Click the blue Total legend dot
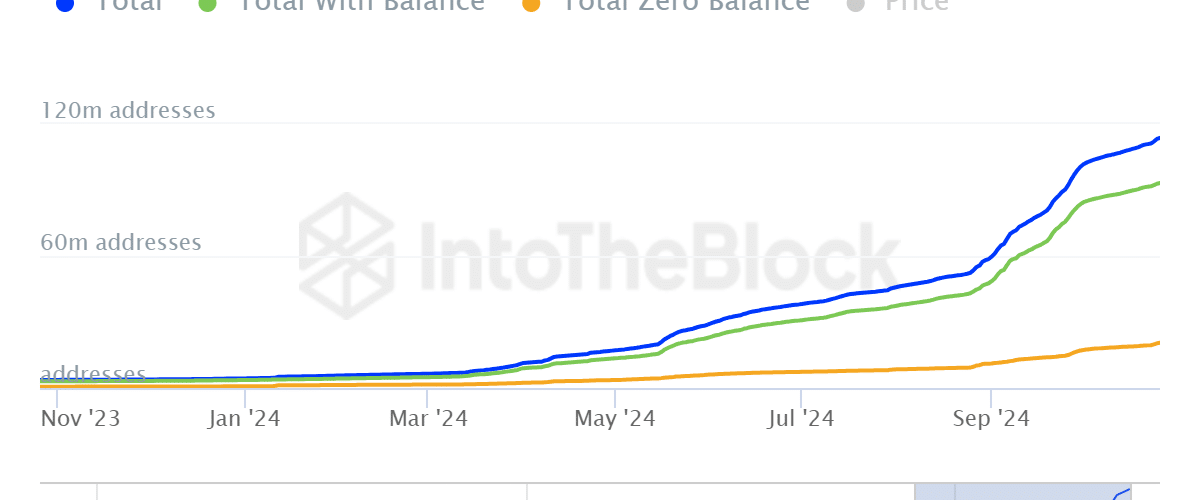 click(x=66, y=4)
